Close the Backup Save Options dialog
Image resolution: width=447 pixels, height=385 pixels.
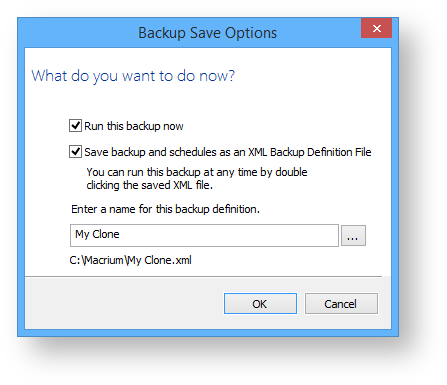(x=376, y=29)
